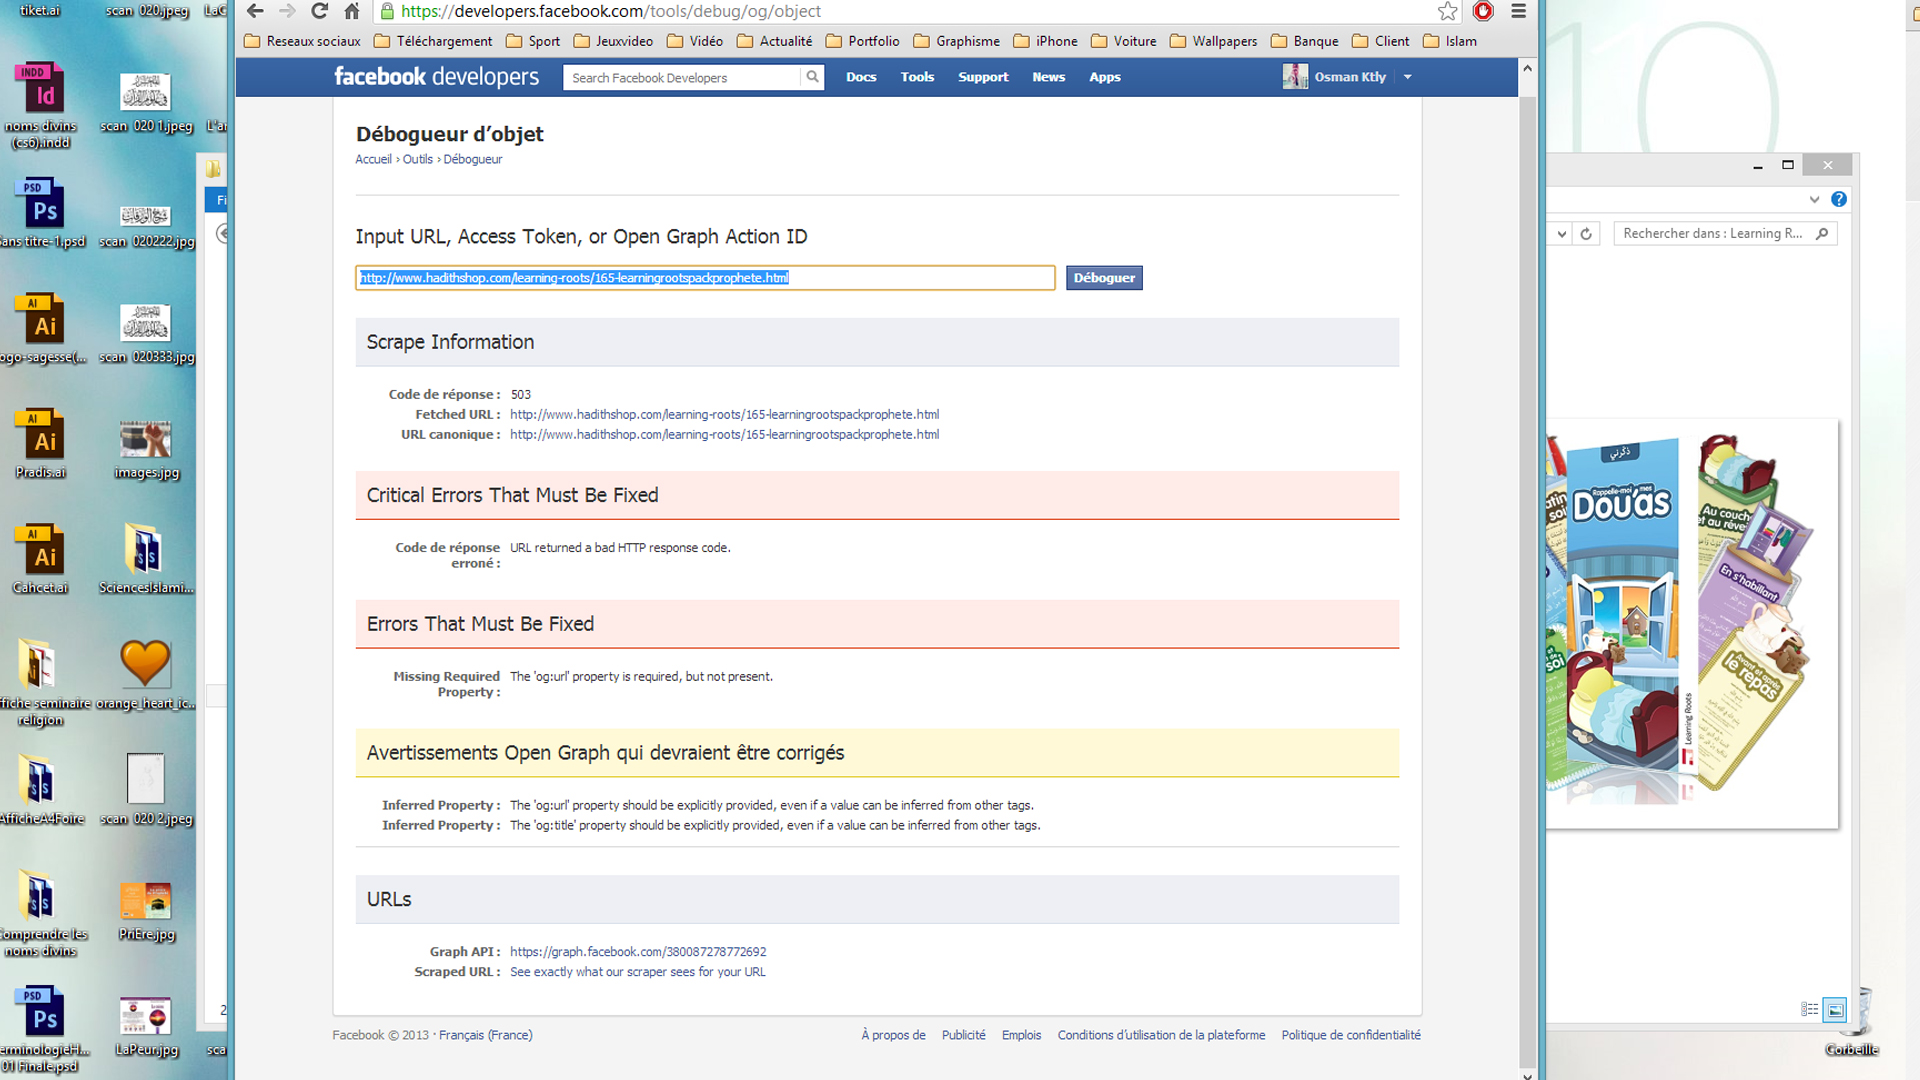This screenshot has width=1920, height=1080.
Task: Open SciencesIslami folder on desktop
Action: (146, 558)
